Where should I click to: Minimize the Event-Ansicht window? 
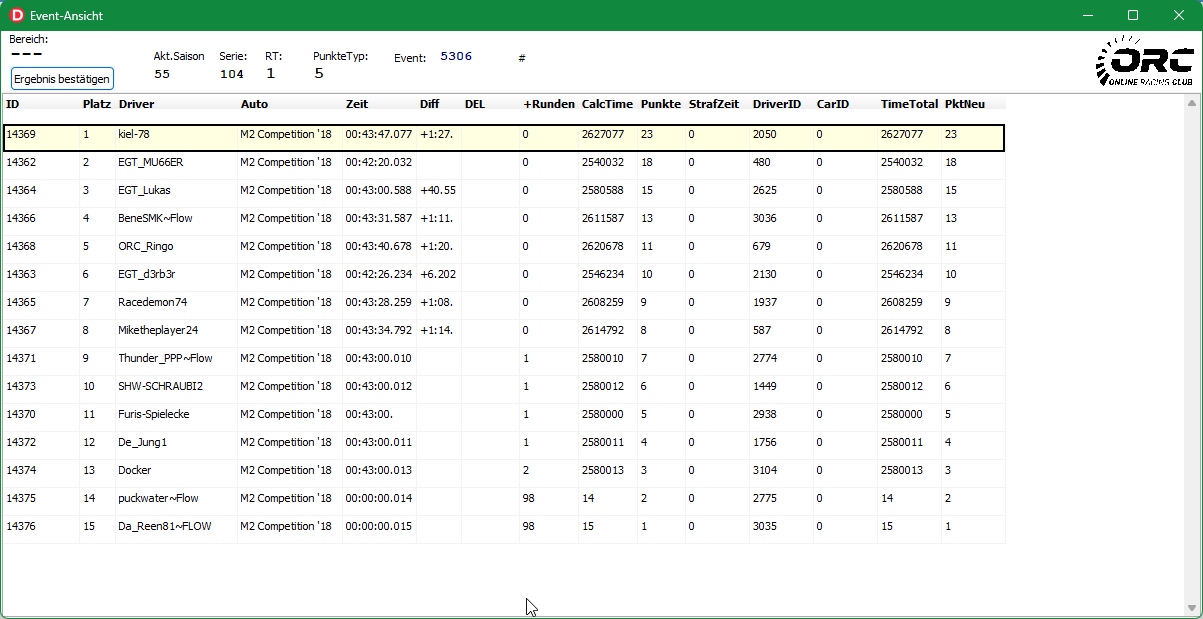[1087, 16]
